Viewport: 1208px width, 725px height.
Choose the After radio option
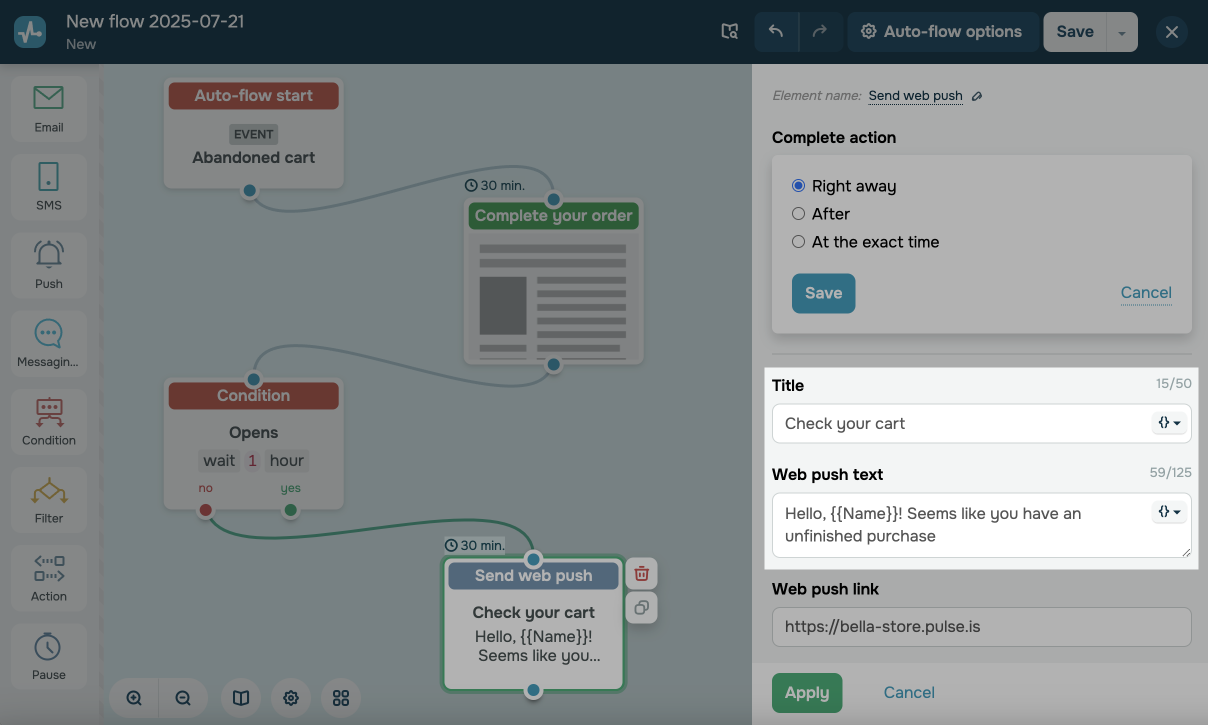[798, 214]
